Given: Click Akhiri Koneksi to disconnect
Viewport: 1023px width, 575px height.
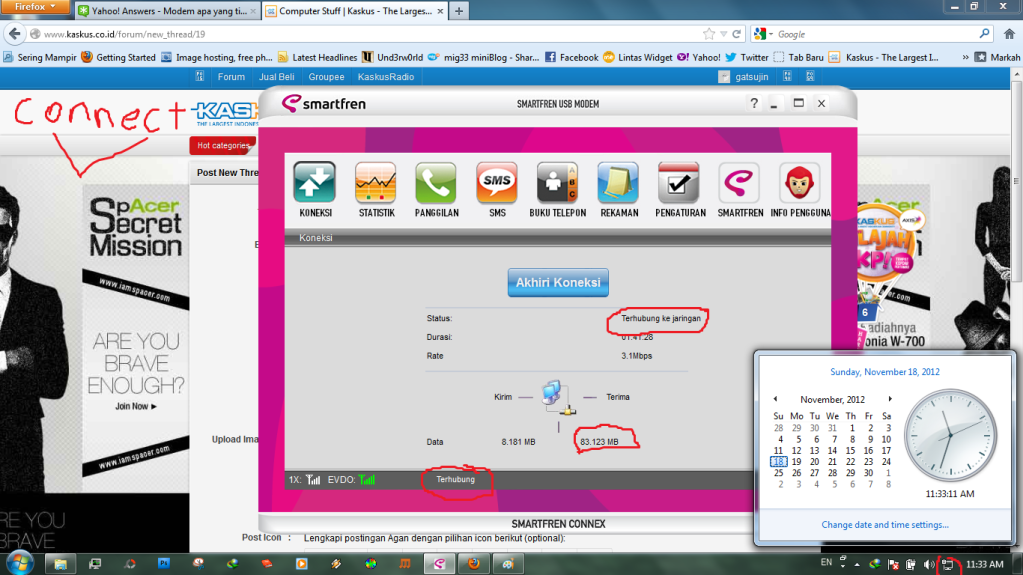Looking at the screenshot, I should click(558, 283).
